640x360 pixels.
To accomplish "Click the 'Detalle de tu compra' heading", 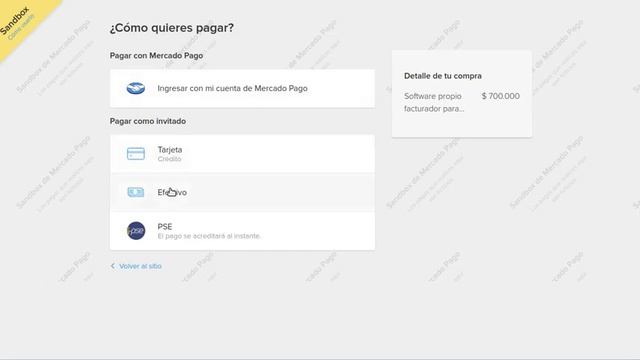I will (x=443, y=76).
